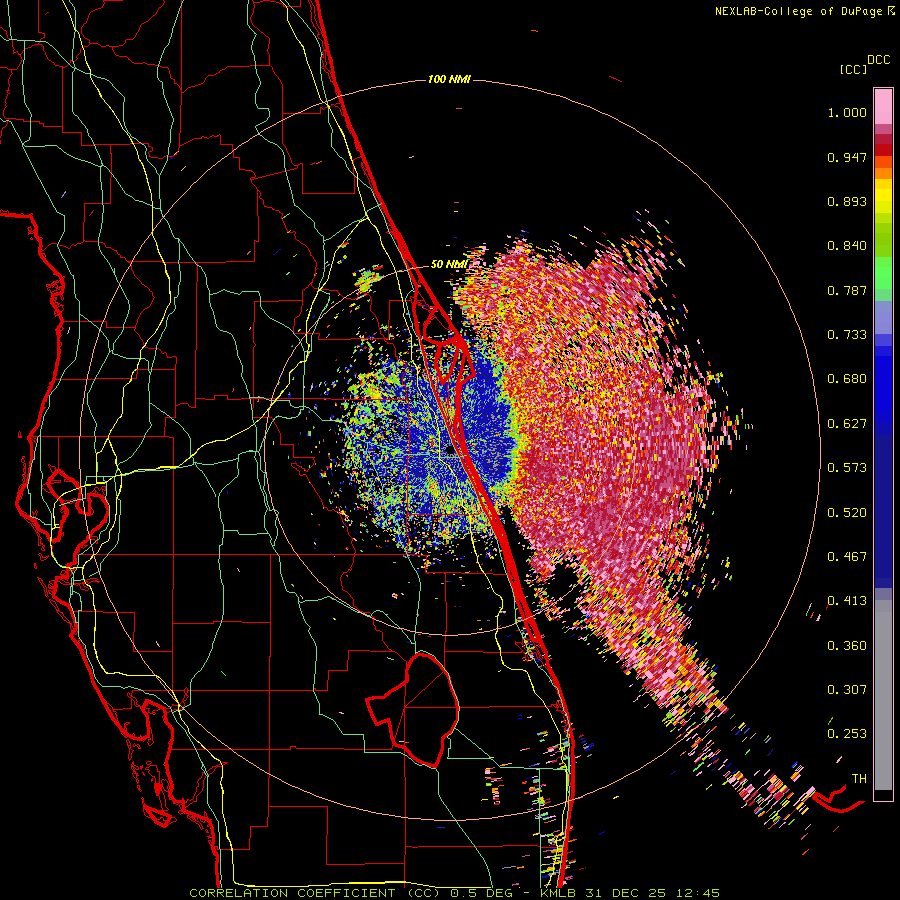The image size is (900, 900).
Task: Click the 0.467 color scale label
Action: (x=847, y=557)
